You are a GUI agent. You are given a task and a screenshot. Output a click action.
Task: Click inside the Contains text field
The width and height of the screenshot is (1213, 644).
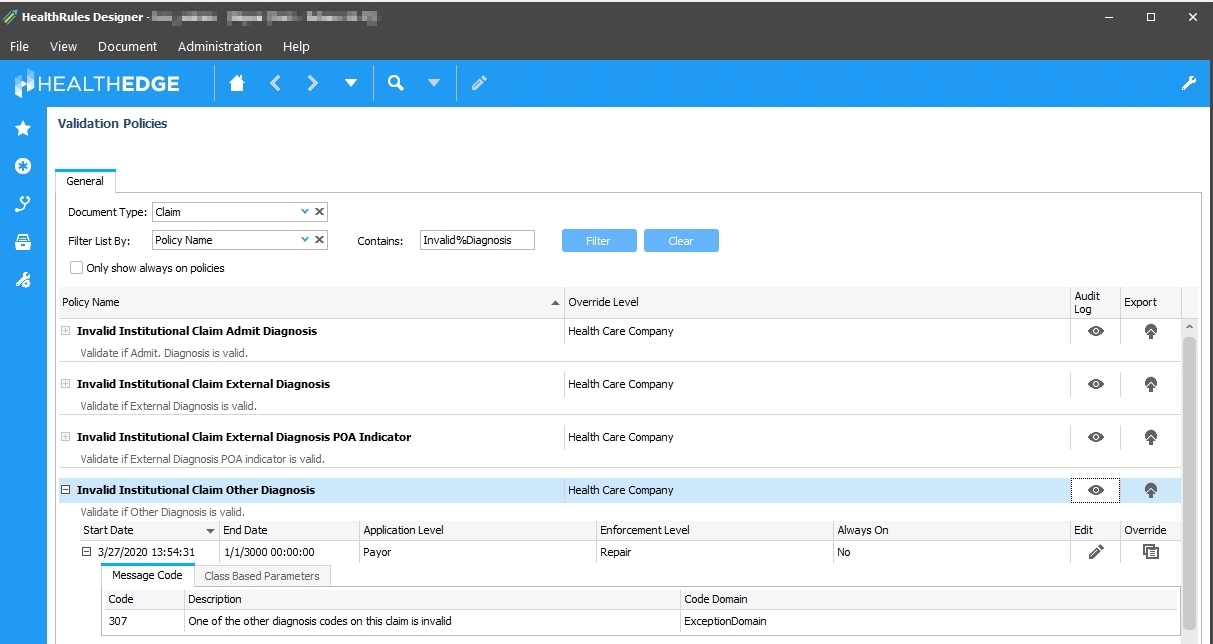[x=477, y=240]
